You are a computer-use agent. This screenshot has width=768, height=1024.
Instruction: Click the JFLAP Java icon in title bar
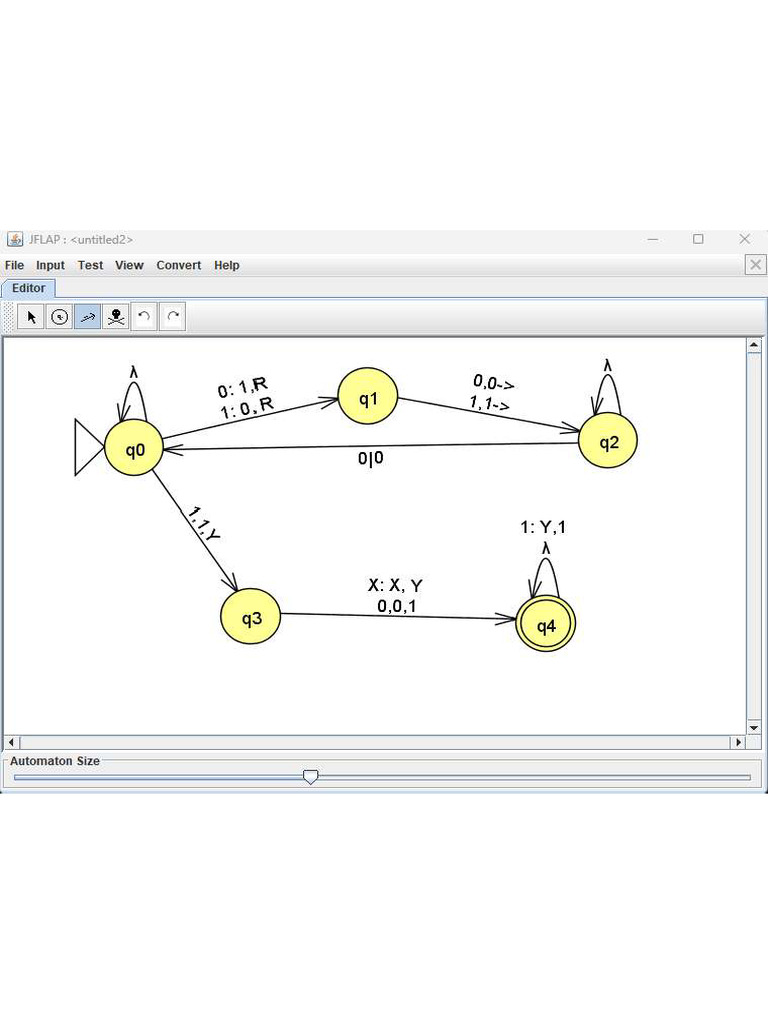pos(14,239)
